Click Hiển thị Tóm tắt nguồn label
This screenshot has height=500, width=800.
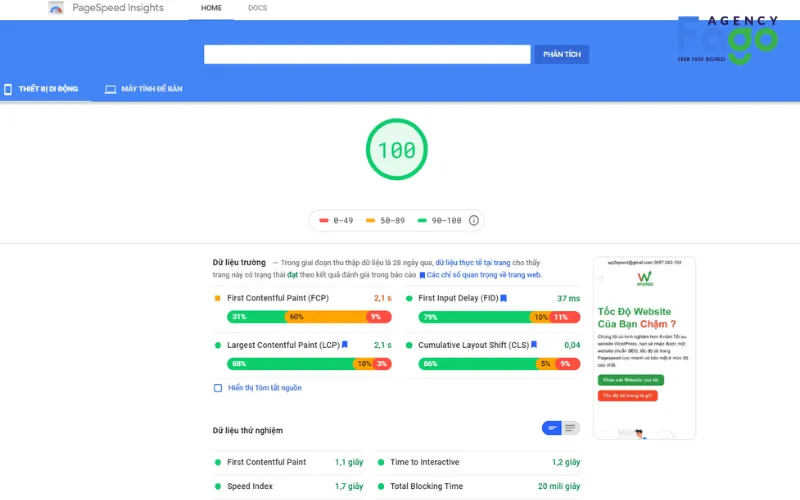265,388
